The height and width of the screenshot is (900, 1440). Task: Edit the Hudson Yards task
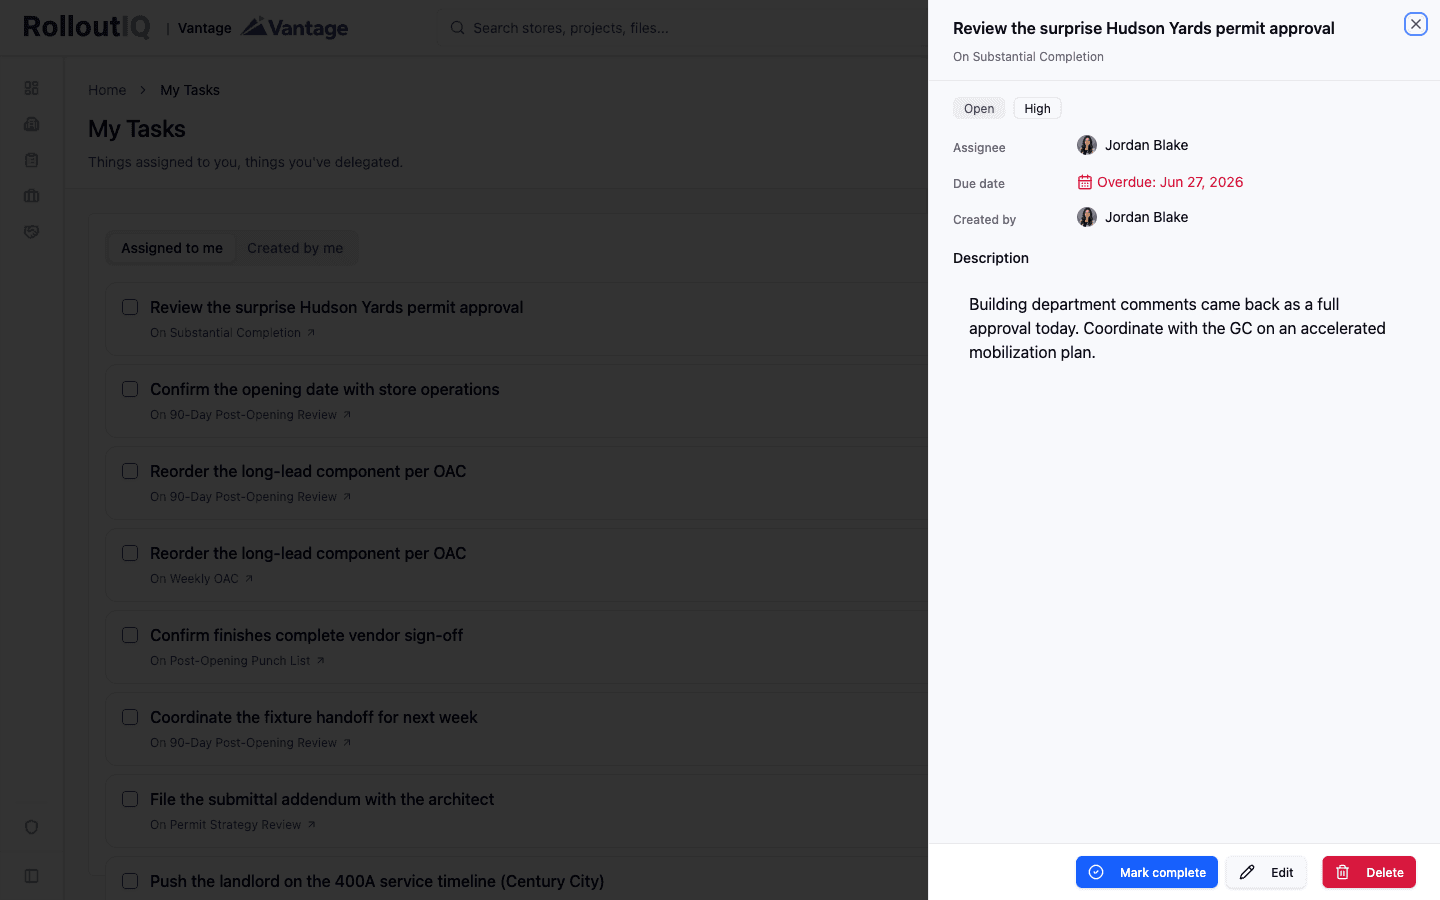1266,872
